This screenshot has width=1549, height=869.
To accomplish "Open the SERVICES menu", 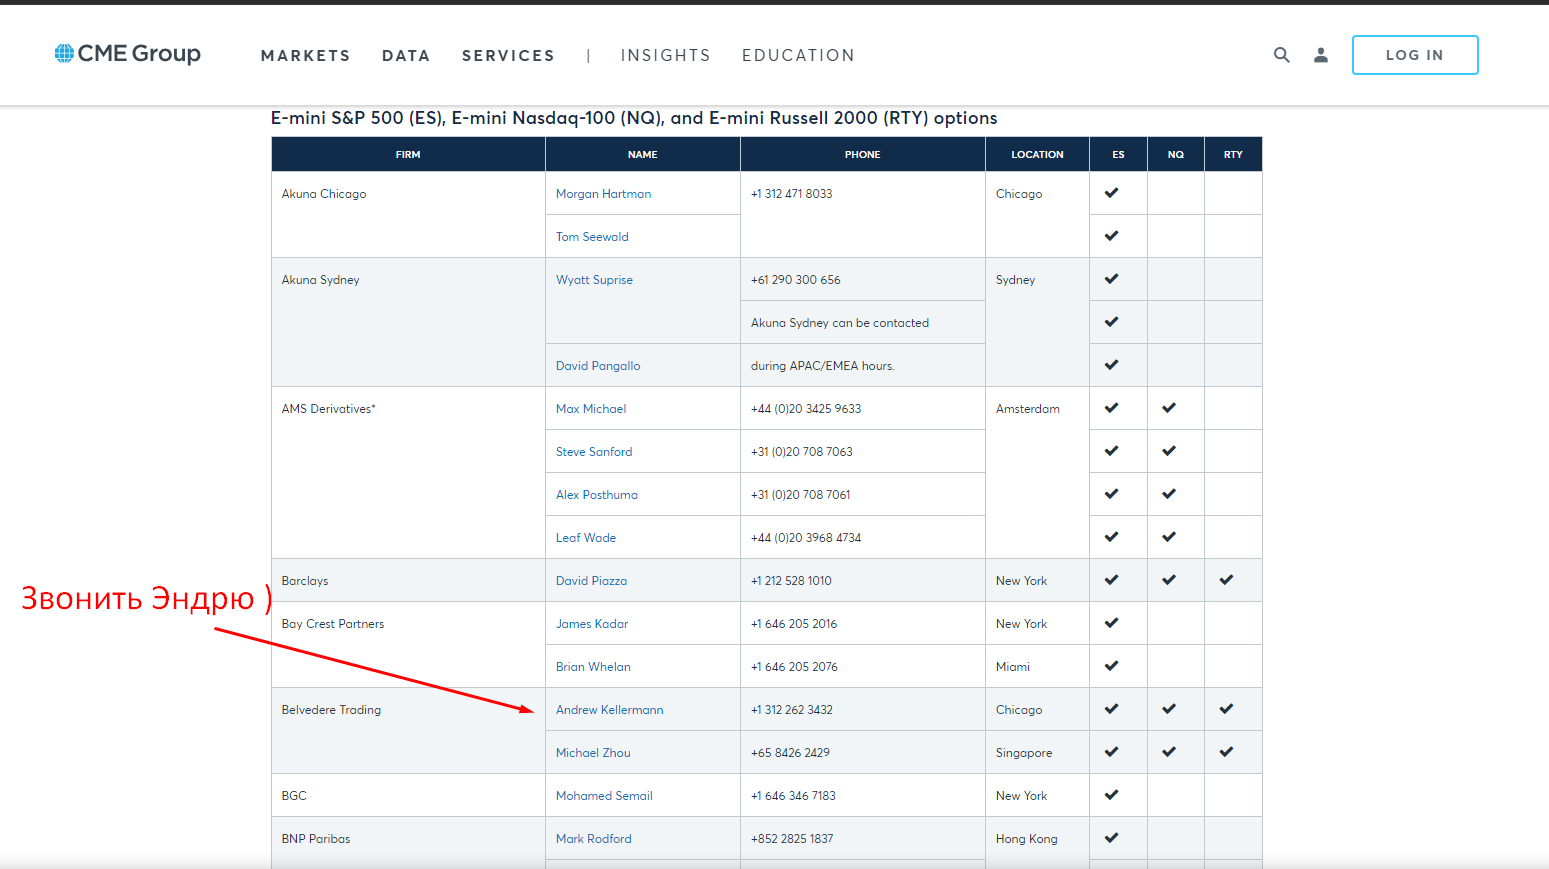I will point(508,56).
